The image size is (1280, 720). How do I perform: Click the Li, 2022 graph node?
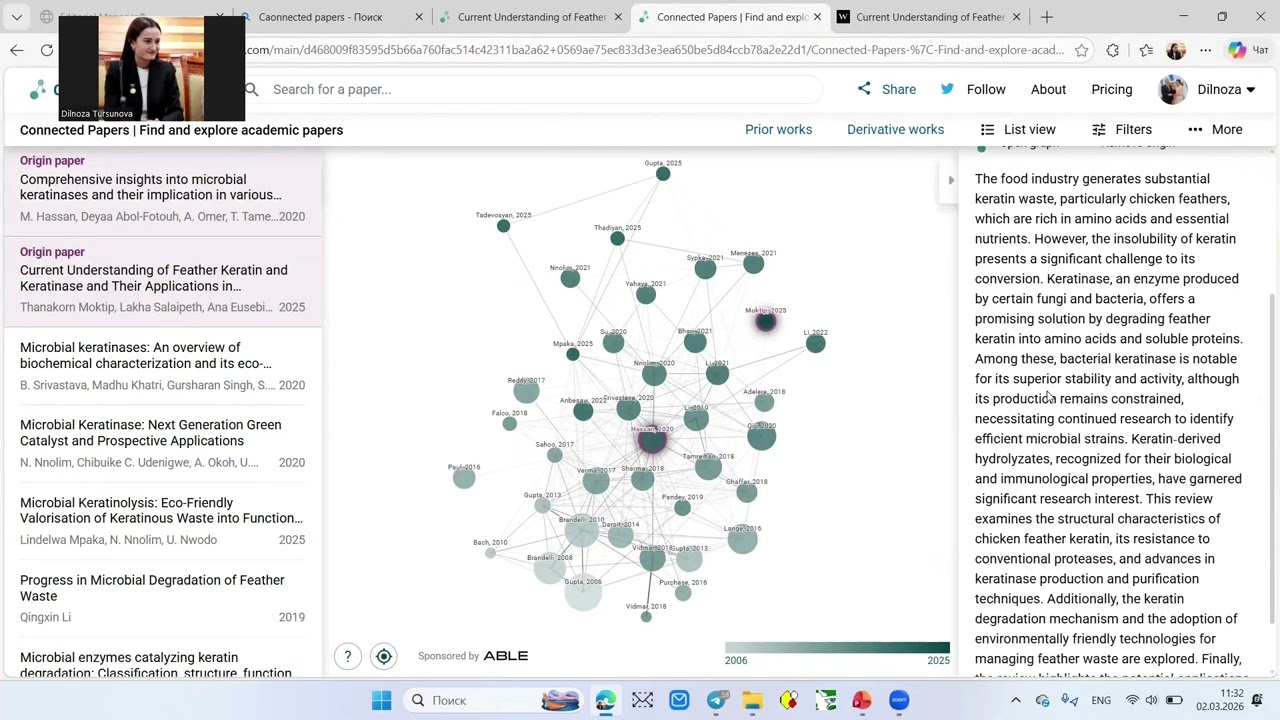click(x=816, y=344)
